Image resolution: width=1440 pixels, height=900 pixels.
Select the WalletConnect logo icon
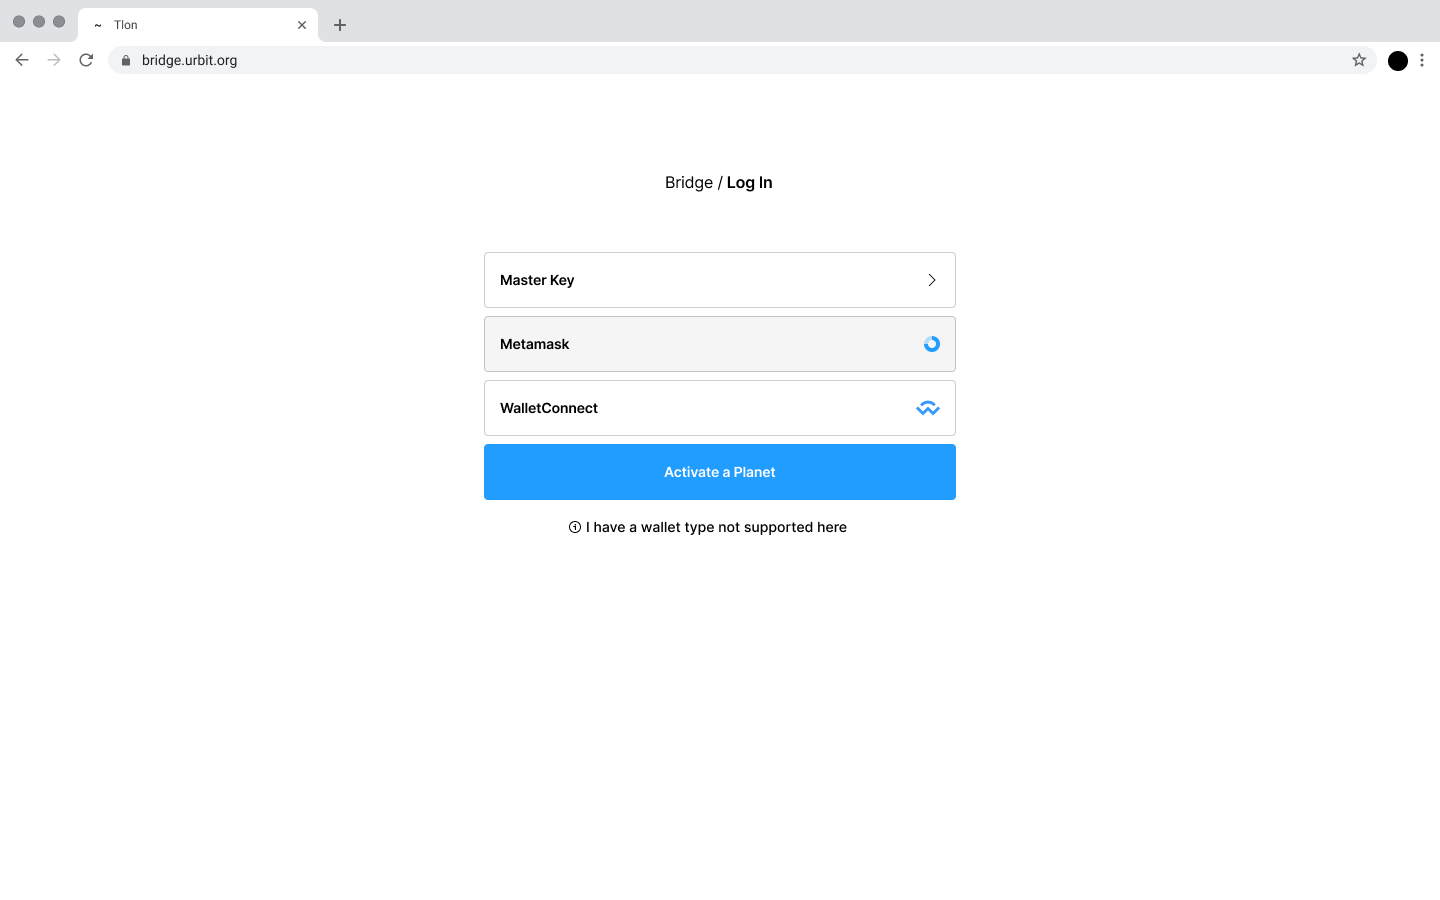[x=927, y=408]
